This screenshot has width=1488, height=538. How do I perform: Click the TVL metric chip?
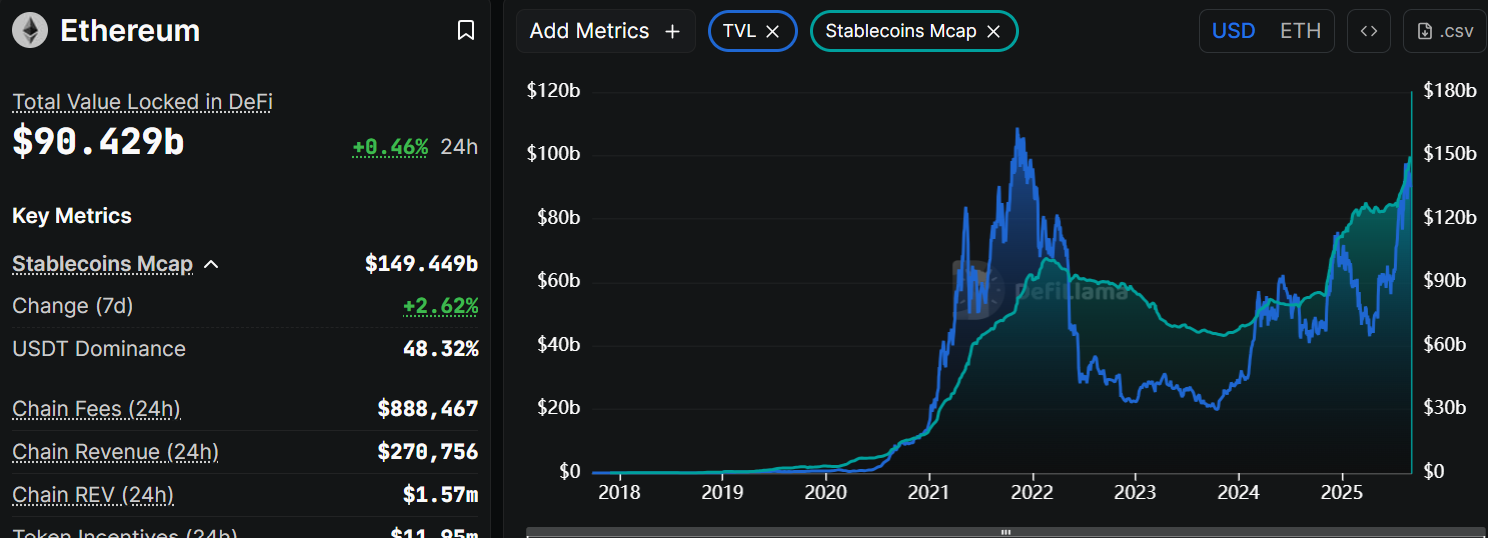click(x=752, y=31)
